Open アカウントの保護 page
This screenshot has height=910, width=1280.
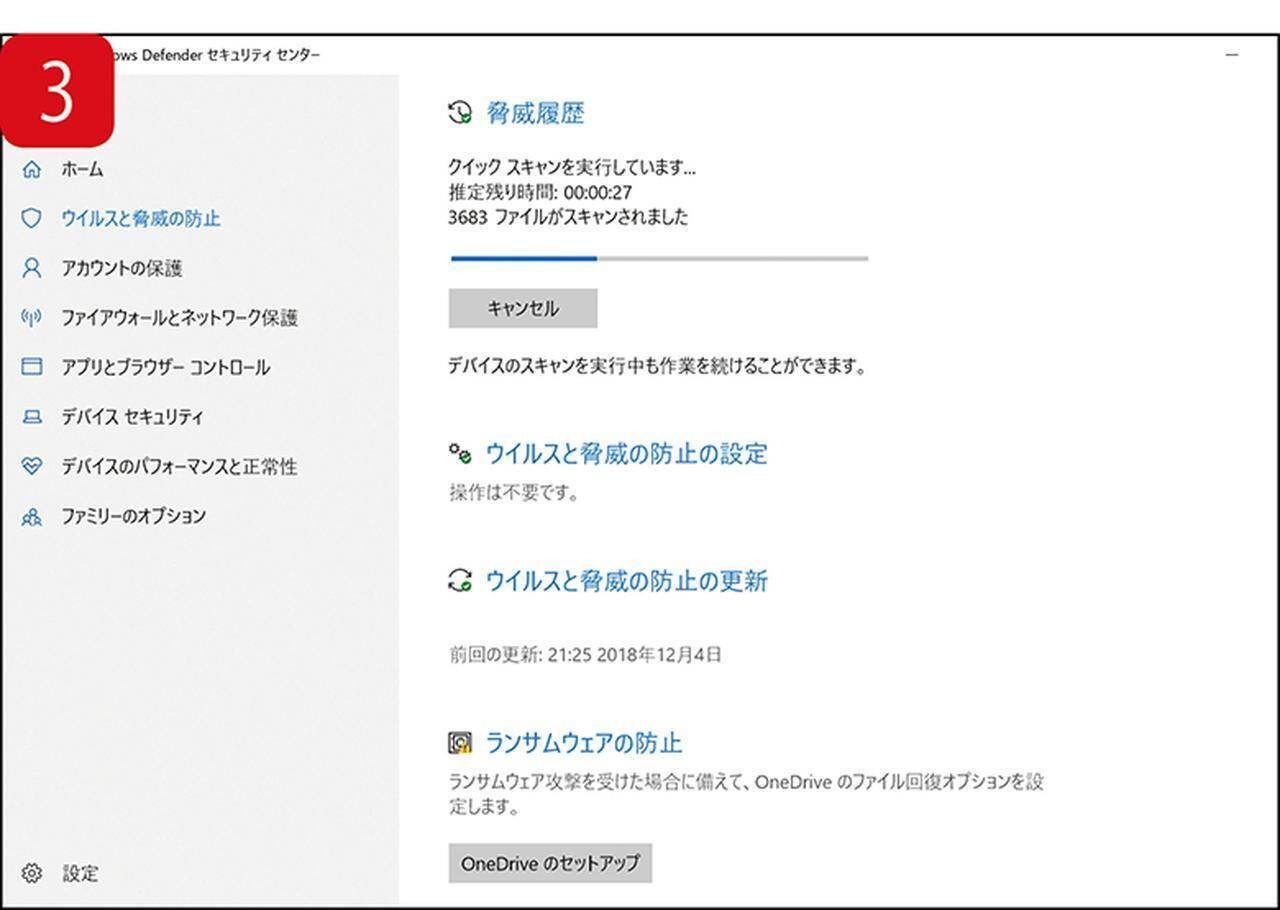pyautogui.click(x=122, y=268)
